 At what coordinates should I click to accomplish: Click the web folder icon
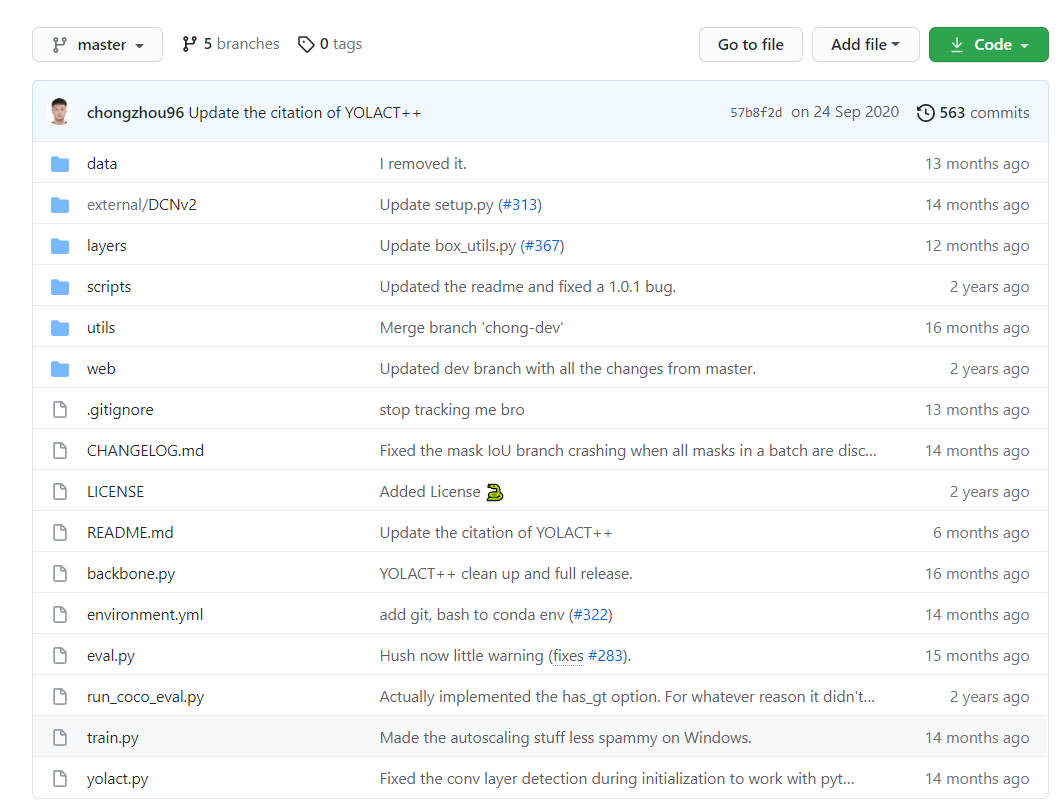[x=60, y=369]
